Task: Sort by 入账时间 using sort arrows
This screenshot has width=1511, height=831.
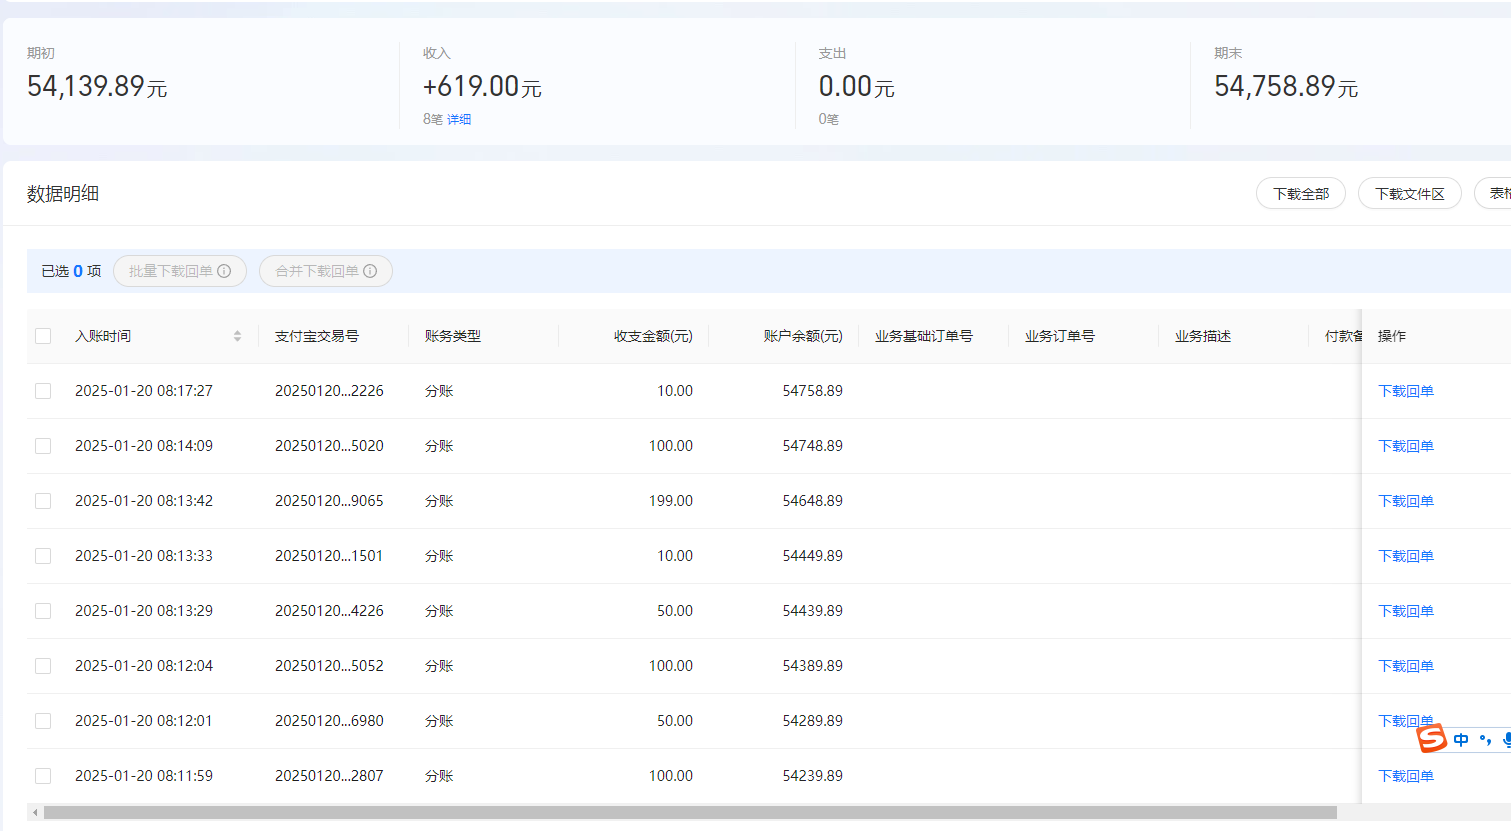Action: coord(237,336)
